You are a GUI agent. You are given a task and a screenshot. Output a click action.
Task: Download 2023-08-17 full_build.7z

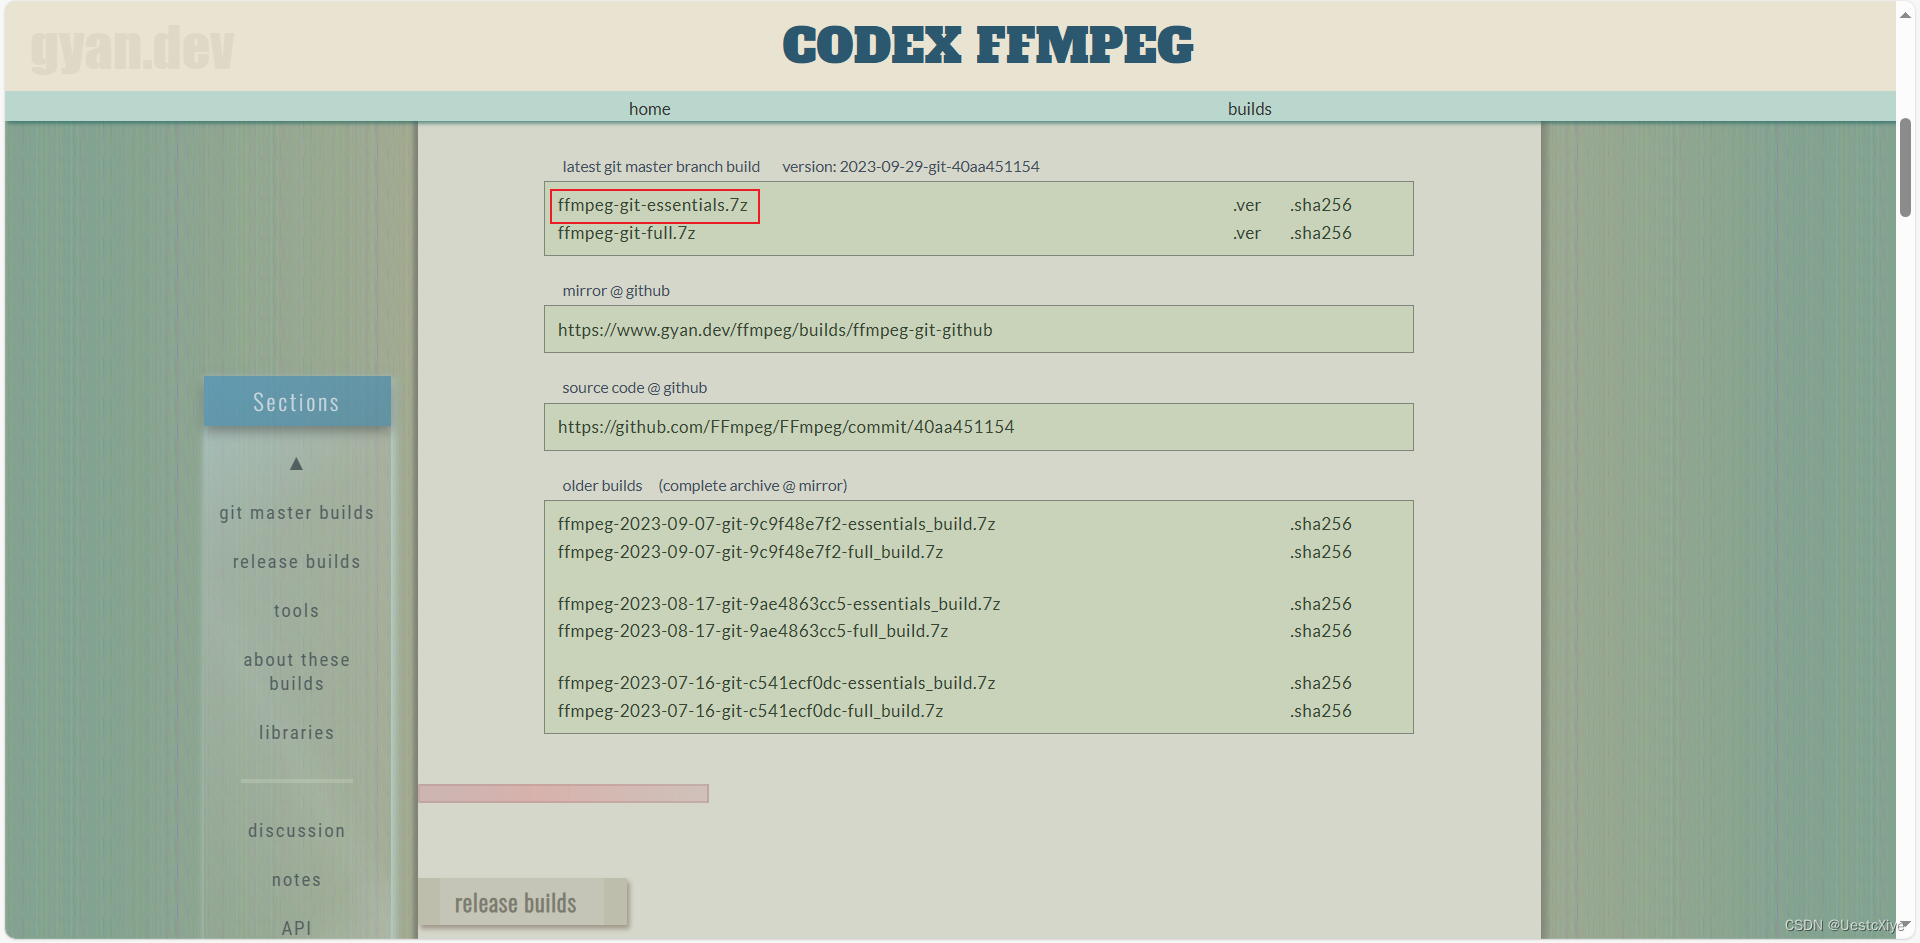(x=753, y=631)
